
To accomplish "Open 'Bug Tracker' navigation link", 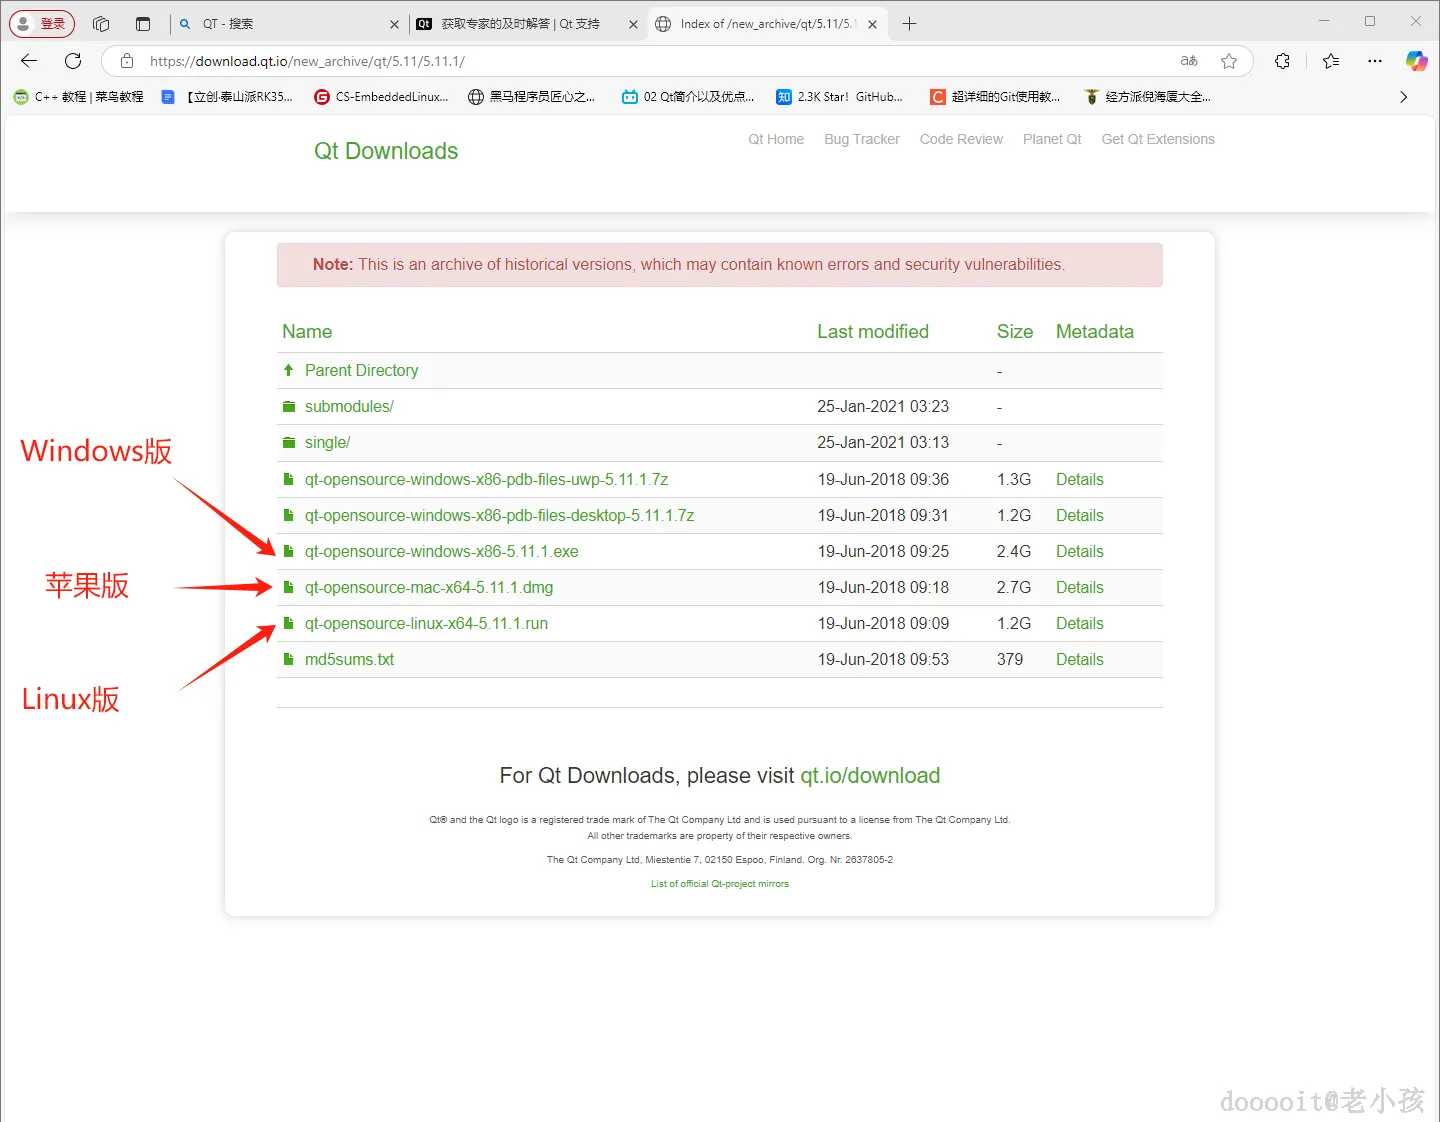I will [x=862, y=139].
